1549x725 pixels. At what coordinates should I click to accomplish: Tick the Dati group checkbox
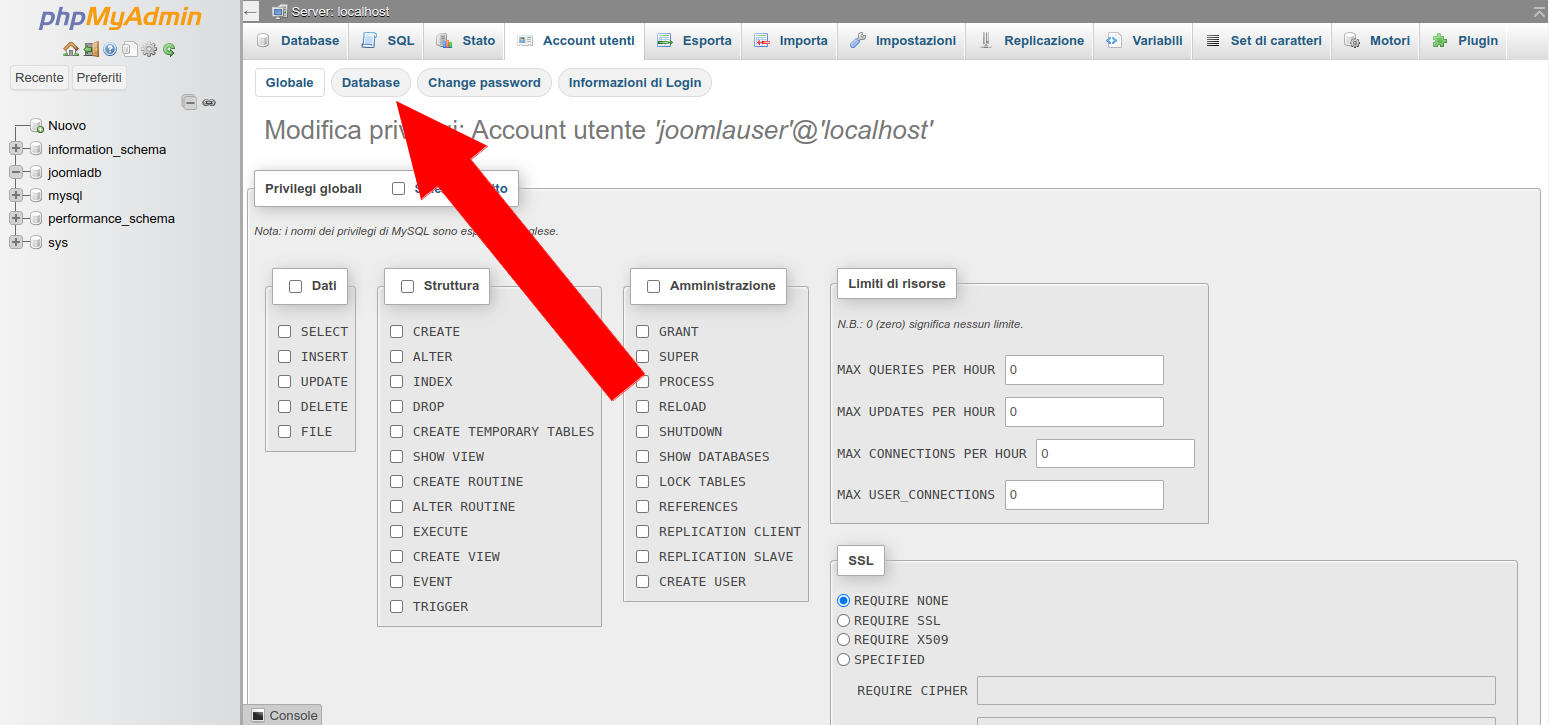[x=295, y=286]
